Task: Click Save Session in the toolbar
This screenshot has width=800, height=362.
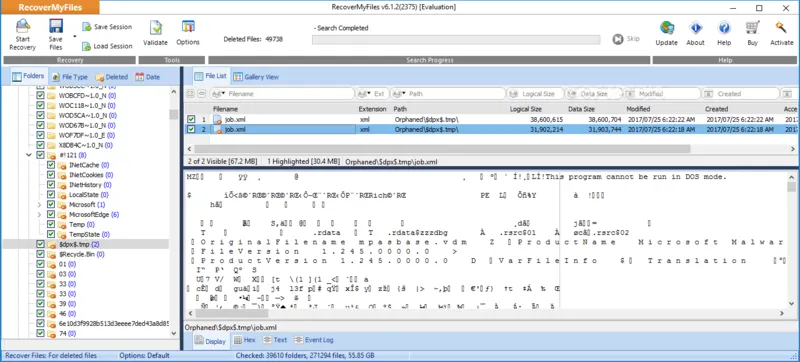Action: pyautogui.click(x=107, y=27)
